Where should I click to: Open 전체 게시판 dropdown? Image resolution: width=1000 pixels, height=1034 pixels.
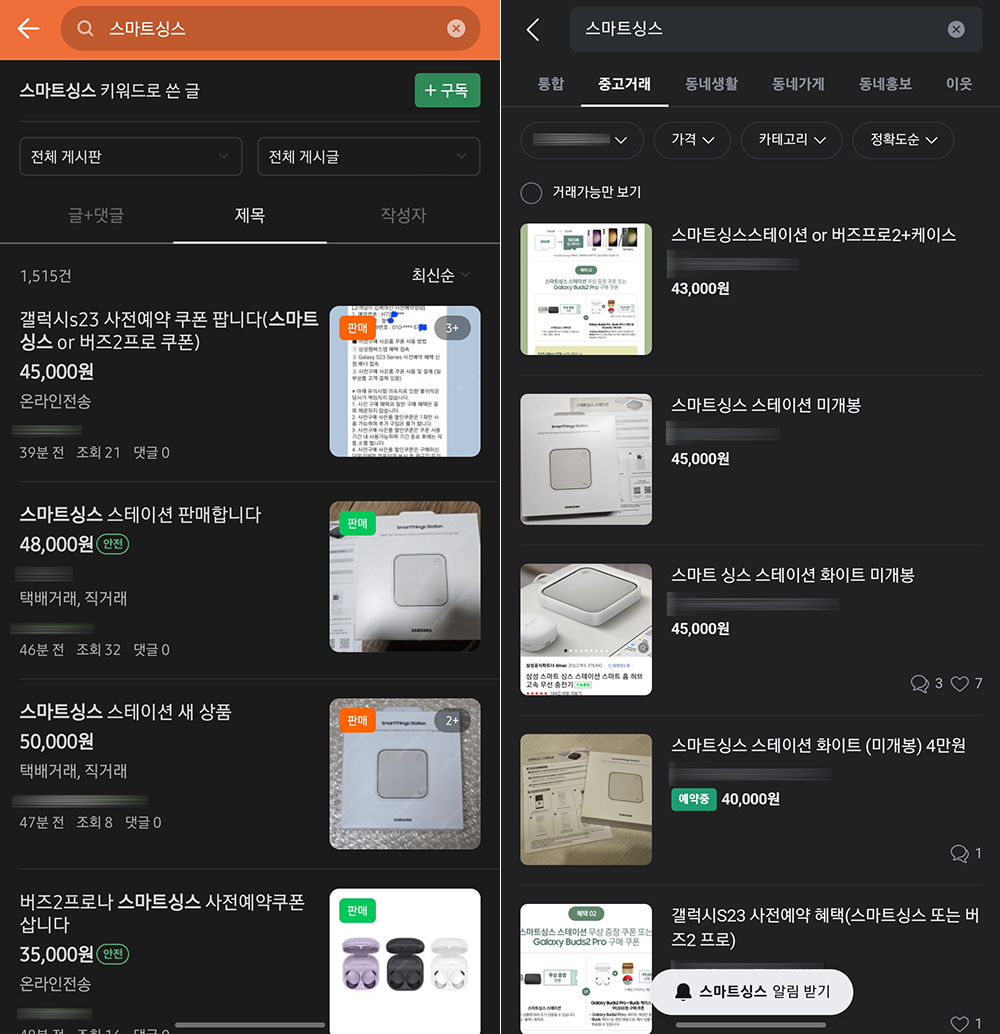tap(131, 156)
